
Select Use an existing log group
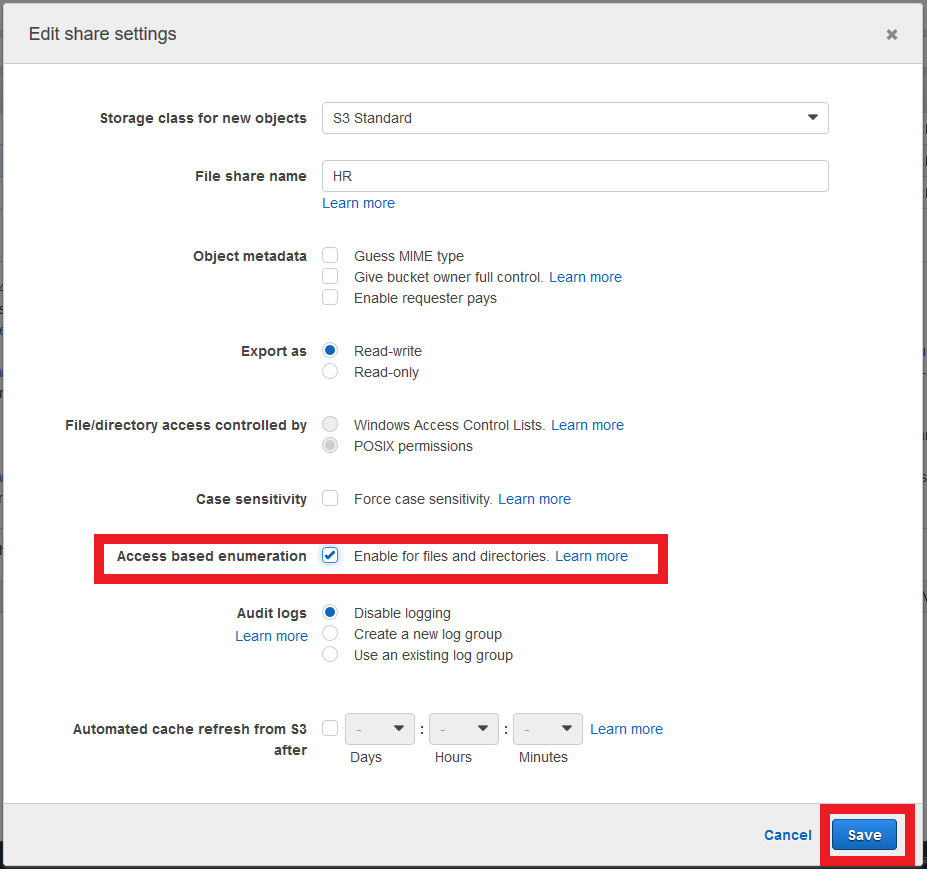click(x=330, y=654)
